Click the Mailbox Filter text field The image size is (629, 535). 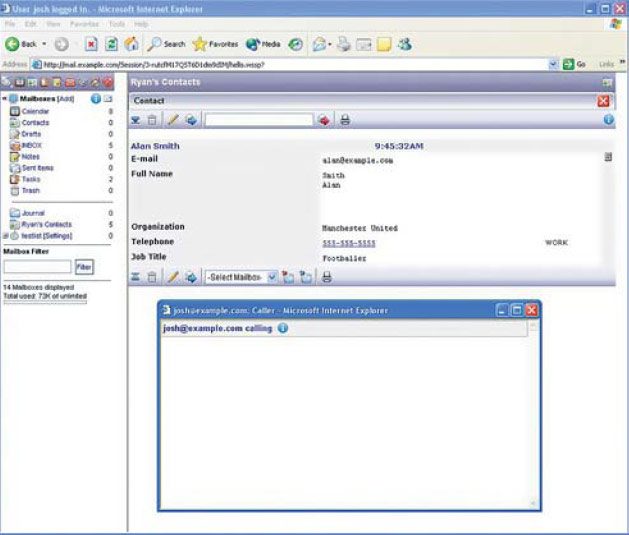coord(37,267)
